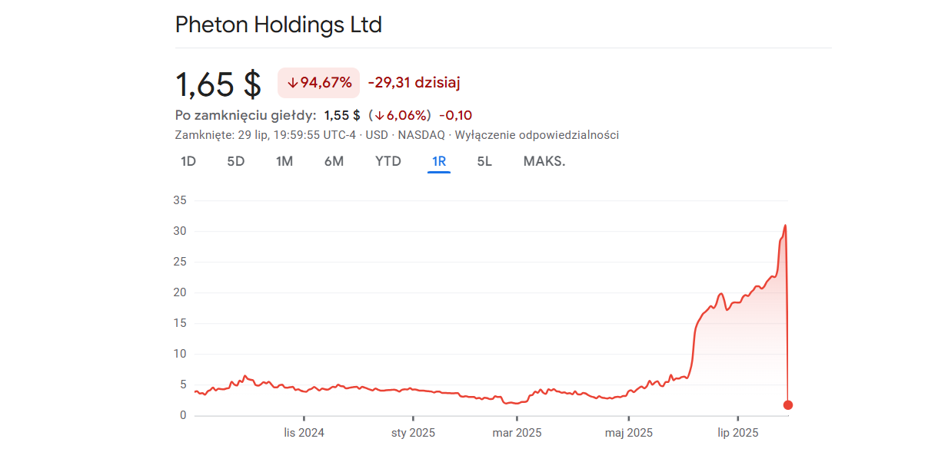The image size is (948, 462).
Task: Click the 10 y-axis value
Action: pos(180,354)
